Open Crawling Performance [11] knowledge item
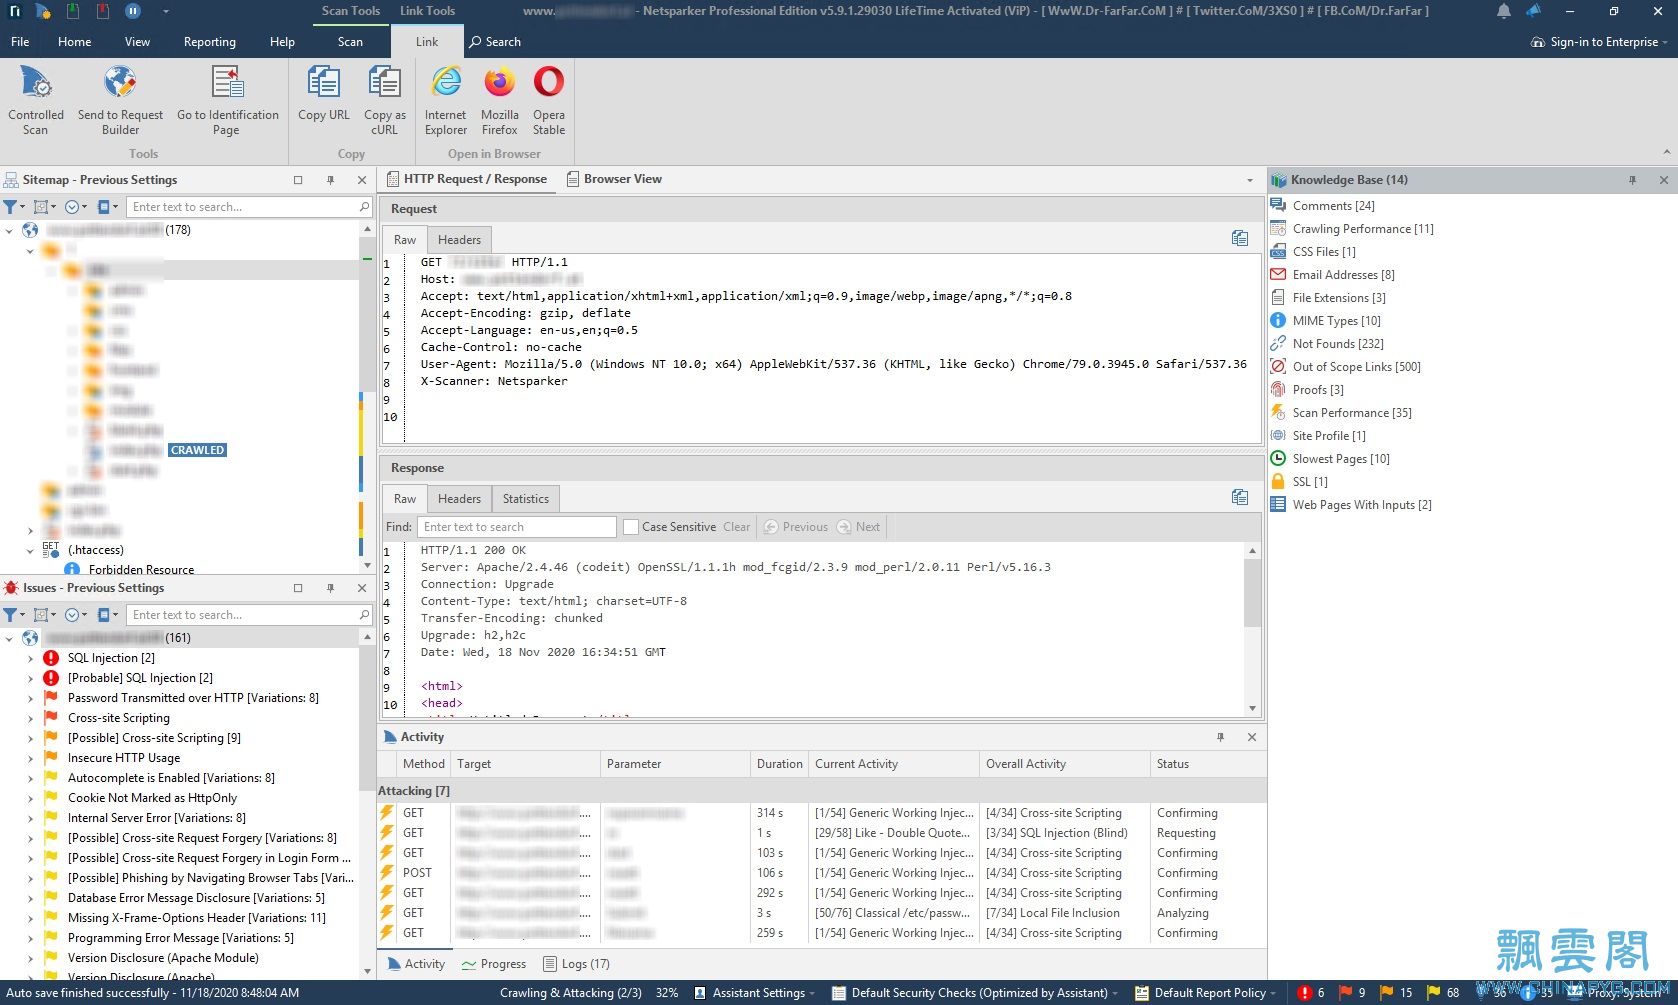Viewport: 1678px width, 1005px height. click(1362, 228)
